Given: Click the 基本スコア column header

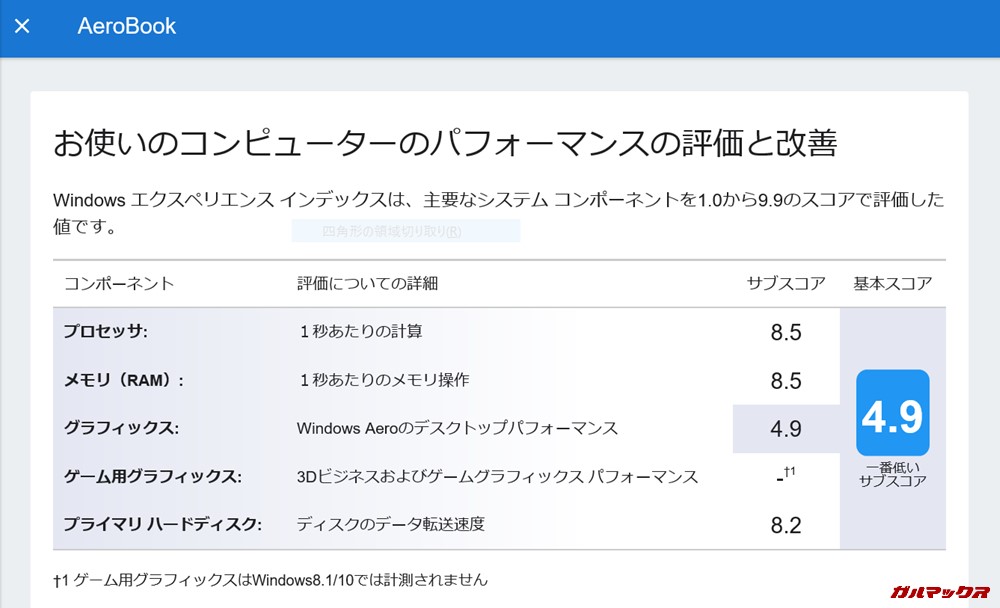Looking at the screenshot, I should [x=892, y=284].
